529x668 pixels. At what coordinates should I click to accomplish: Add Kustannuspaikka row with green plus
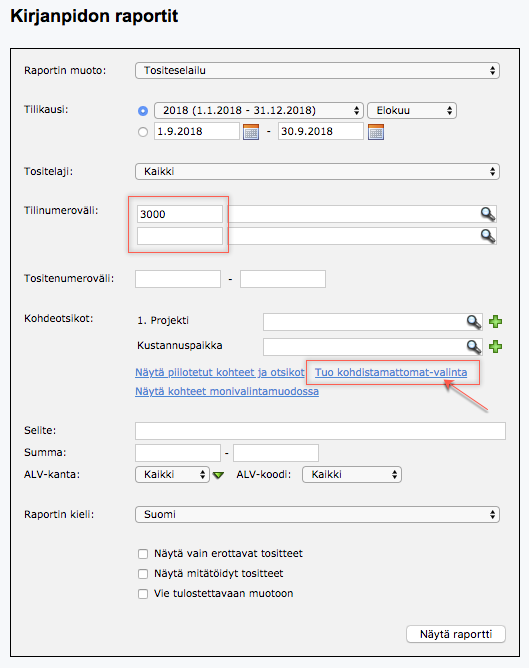495,346
